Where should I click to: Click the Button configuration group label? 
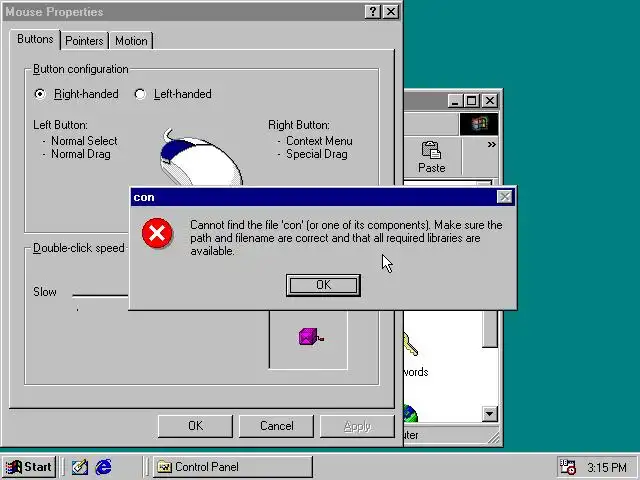[x=80, y=69]
